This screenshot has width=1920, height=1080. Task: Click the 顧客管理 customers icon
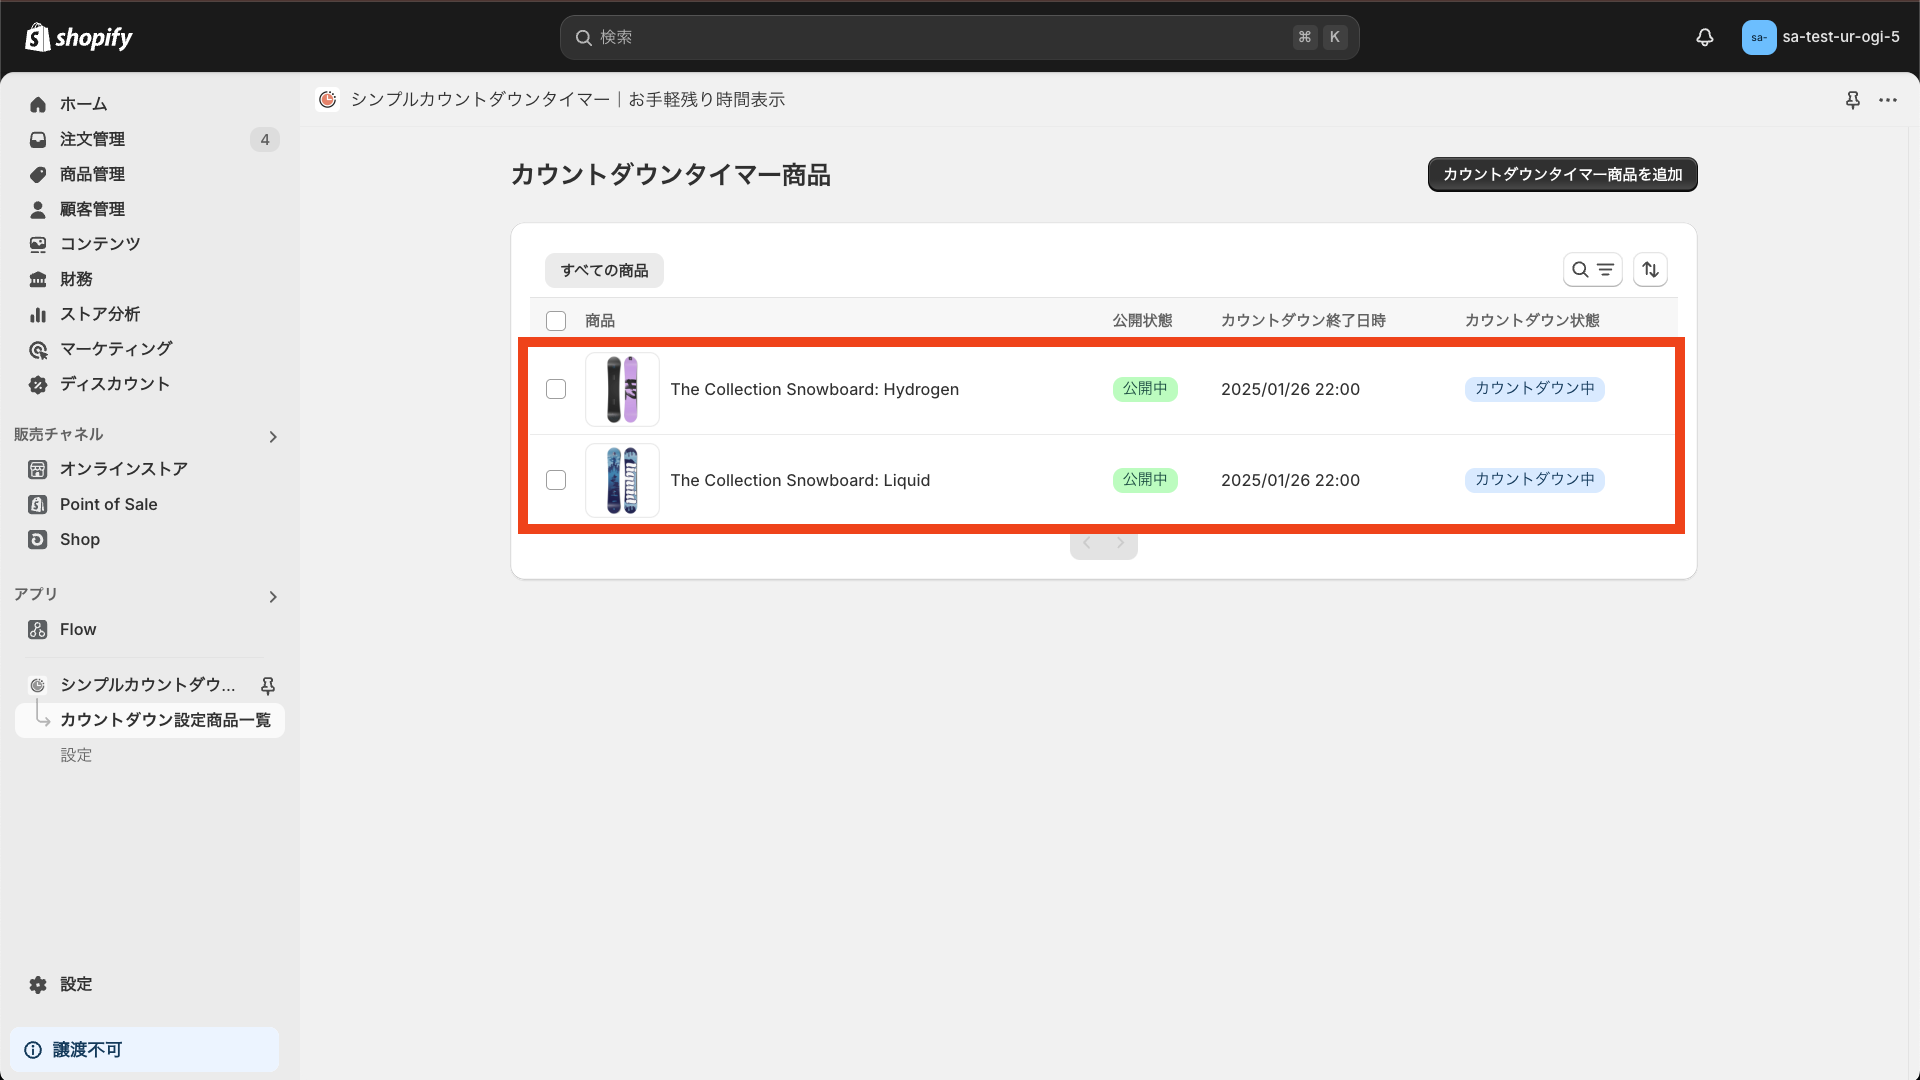[x=37, y=209]
